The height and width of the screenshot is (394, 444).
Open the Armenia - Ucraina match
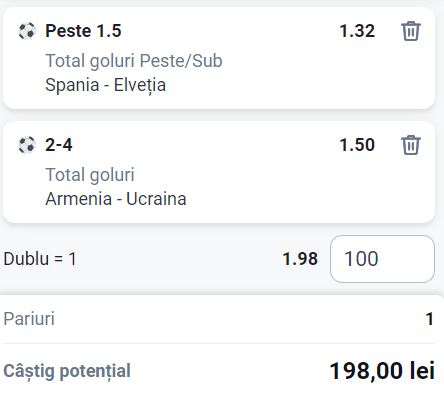[x=116, y=199]
